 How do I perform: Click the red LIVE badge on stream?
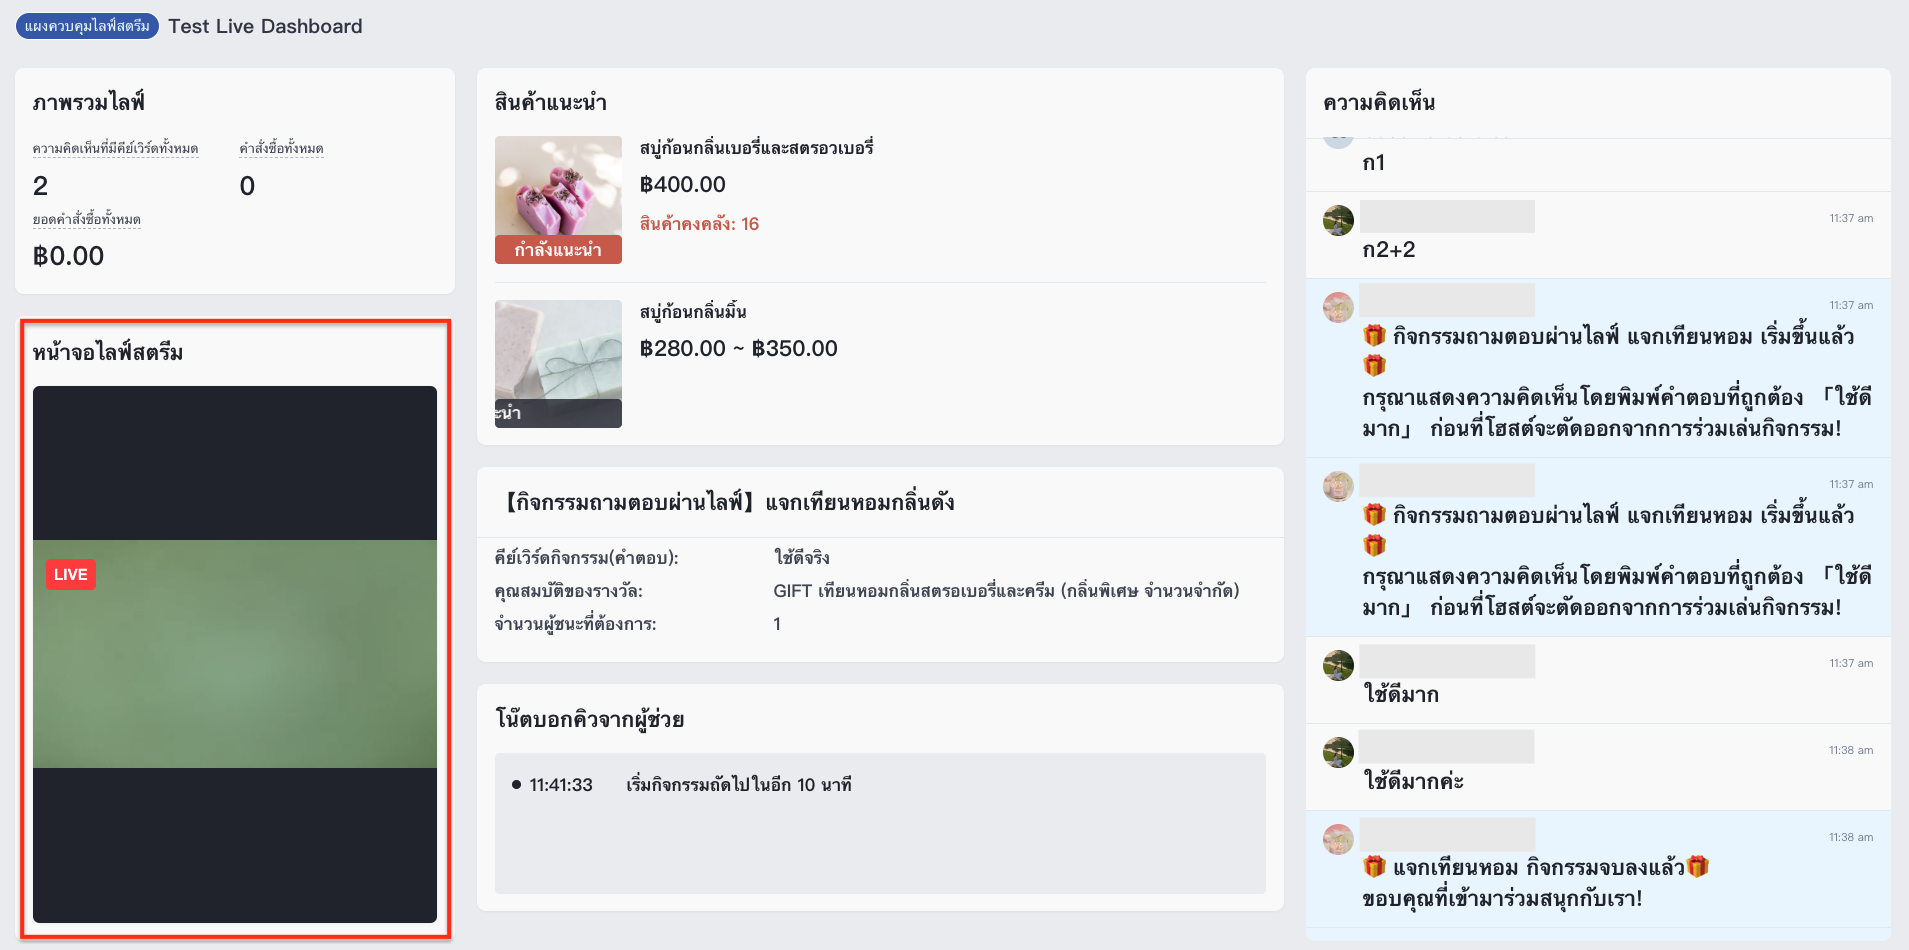(71, 574)
